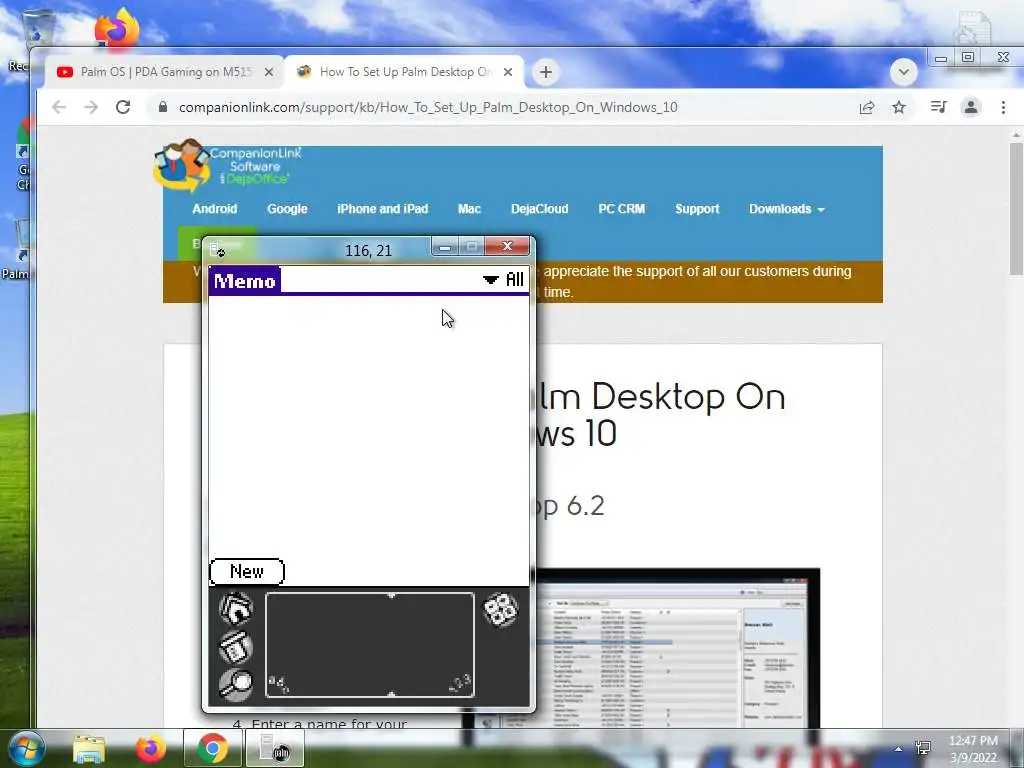Tap the Menu silkscreen icon in emulator
Viewport: 1024px width, 768px height.
click(x=236, y=647)
